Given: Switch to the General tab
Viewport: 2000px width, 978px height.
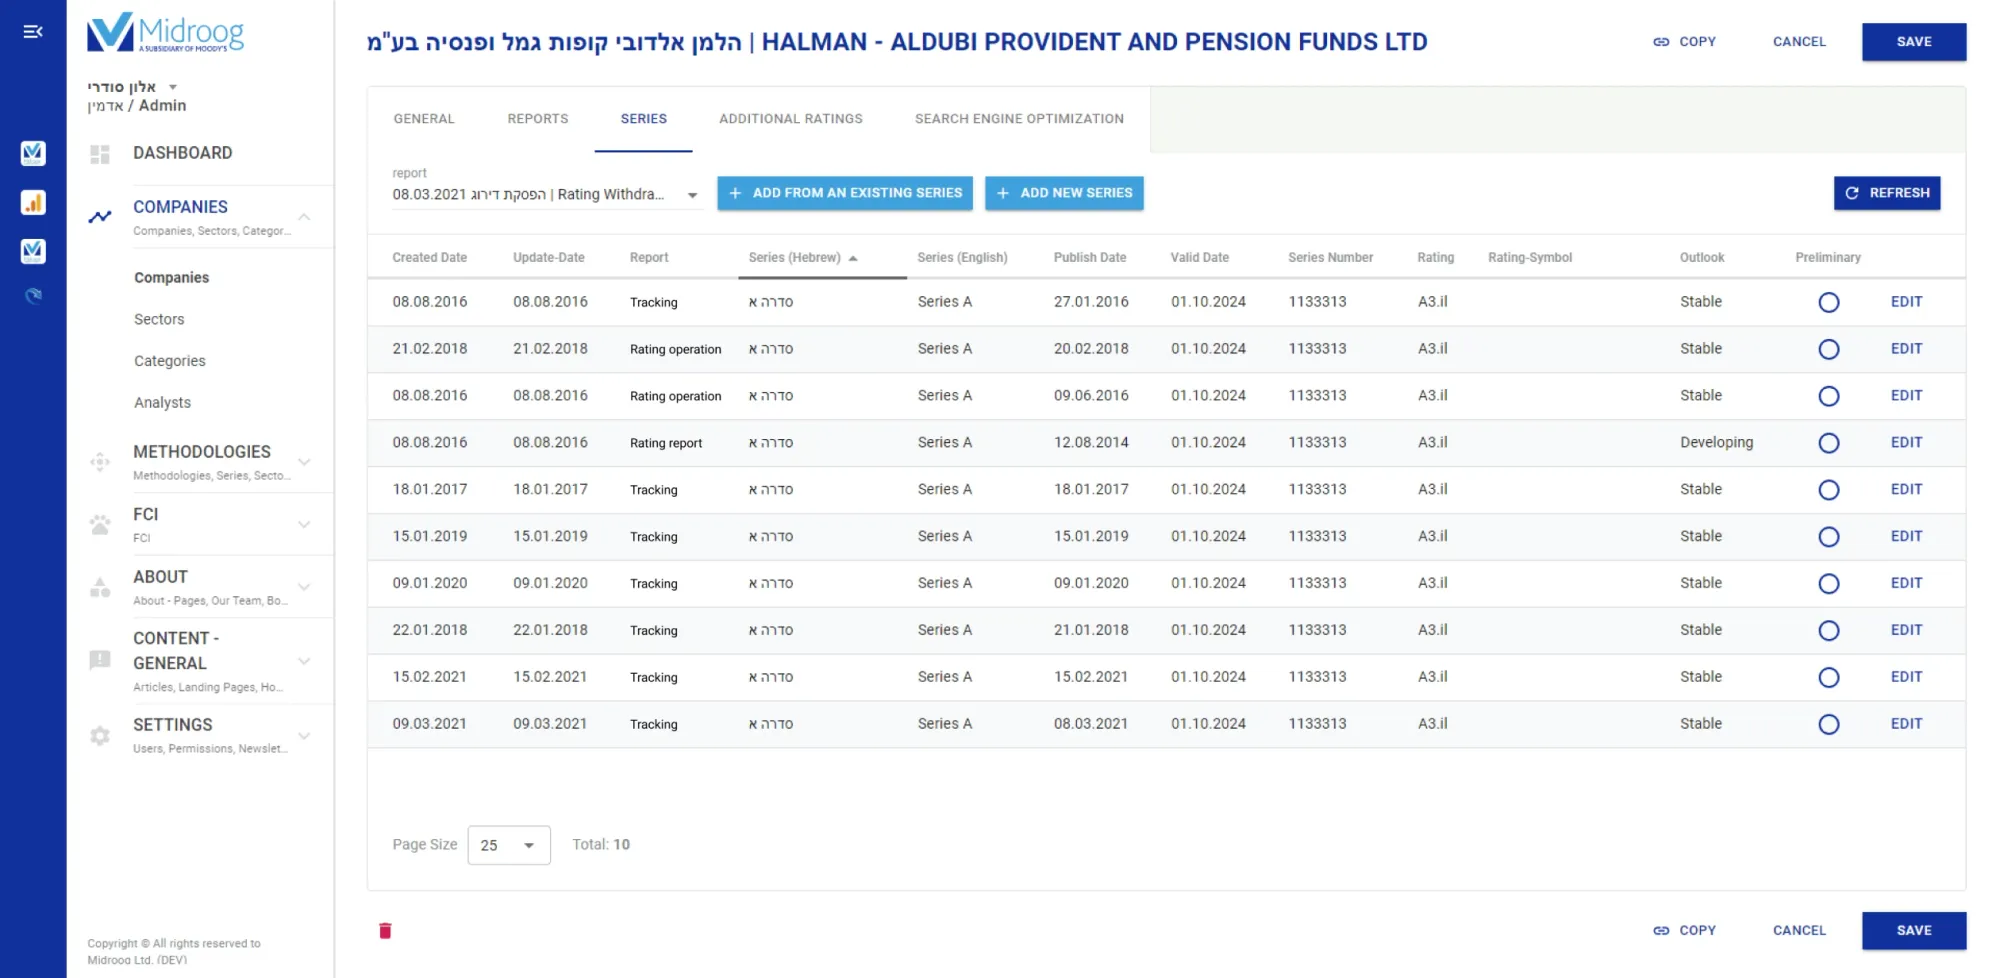Looking at the screenshot, I should 424,119.
